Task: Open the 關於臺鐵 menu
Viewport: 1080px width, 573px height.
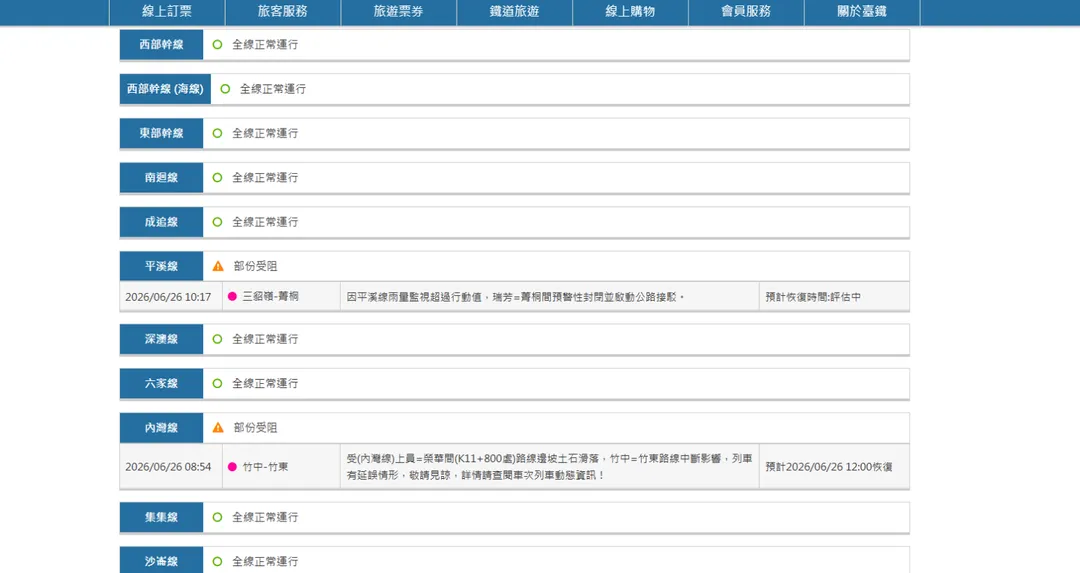Action: coord(862,12)
